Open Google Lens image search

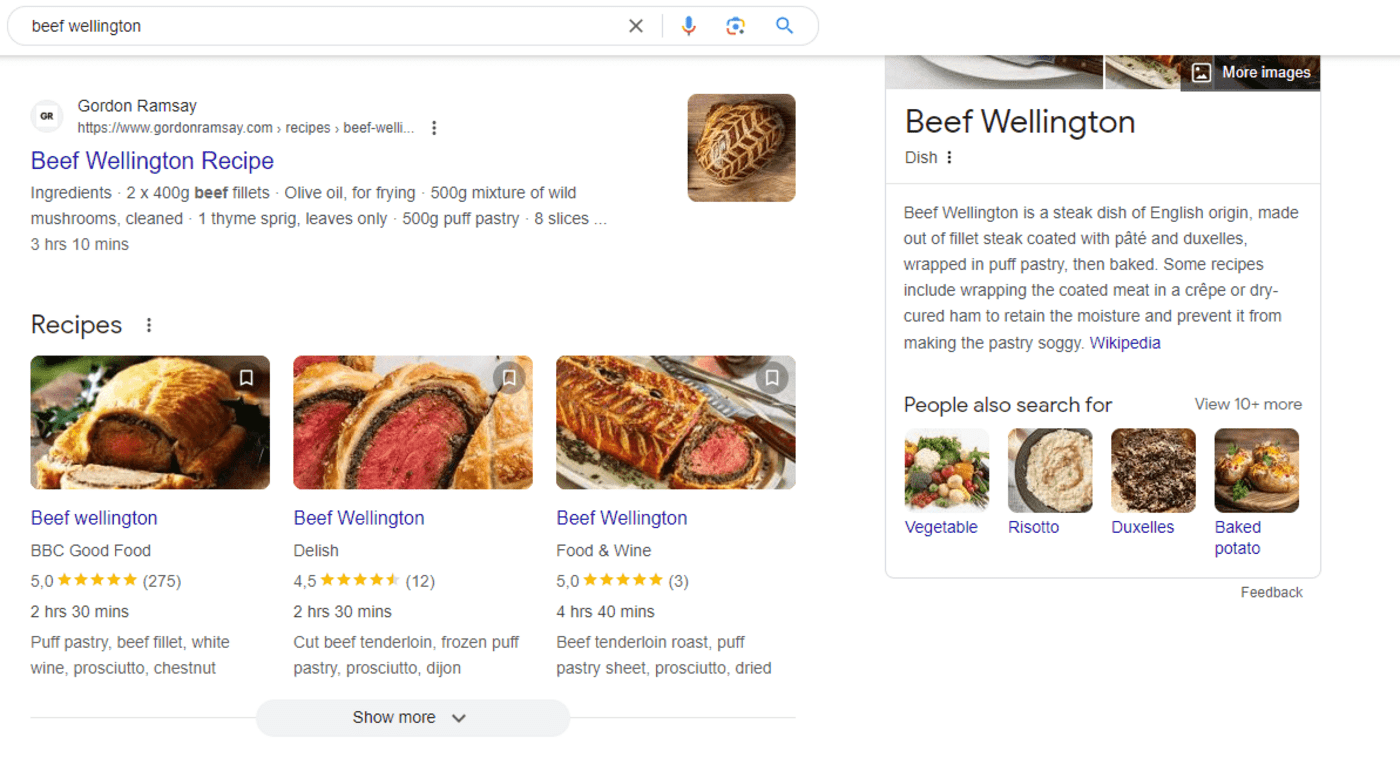click(x=736, y=26)
